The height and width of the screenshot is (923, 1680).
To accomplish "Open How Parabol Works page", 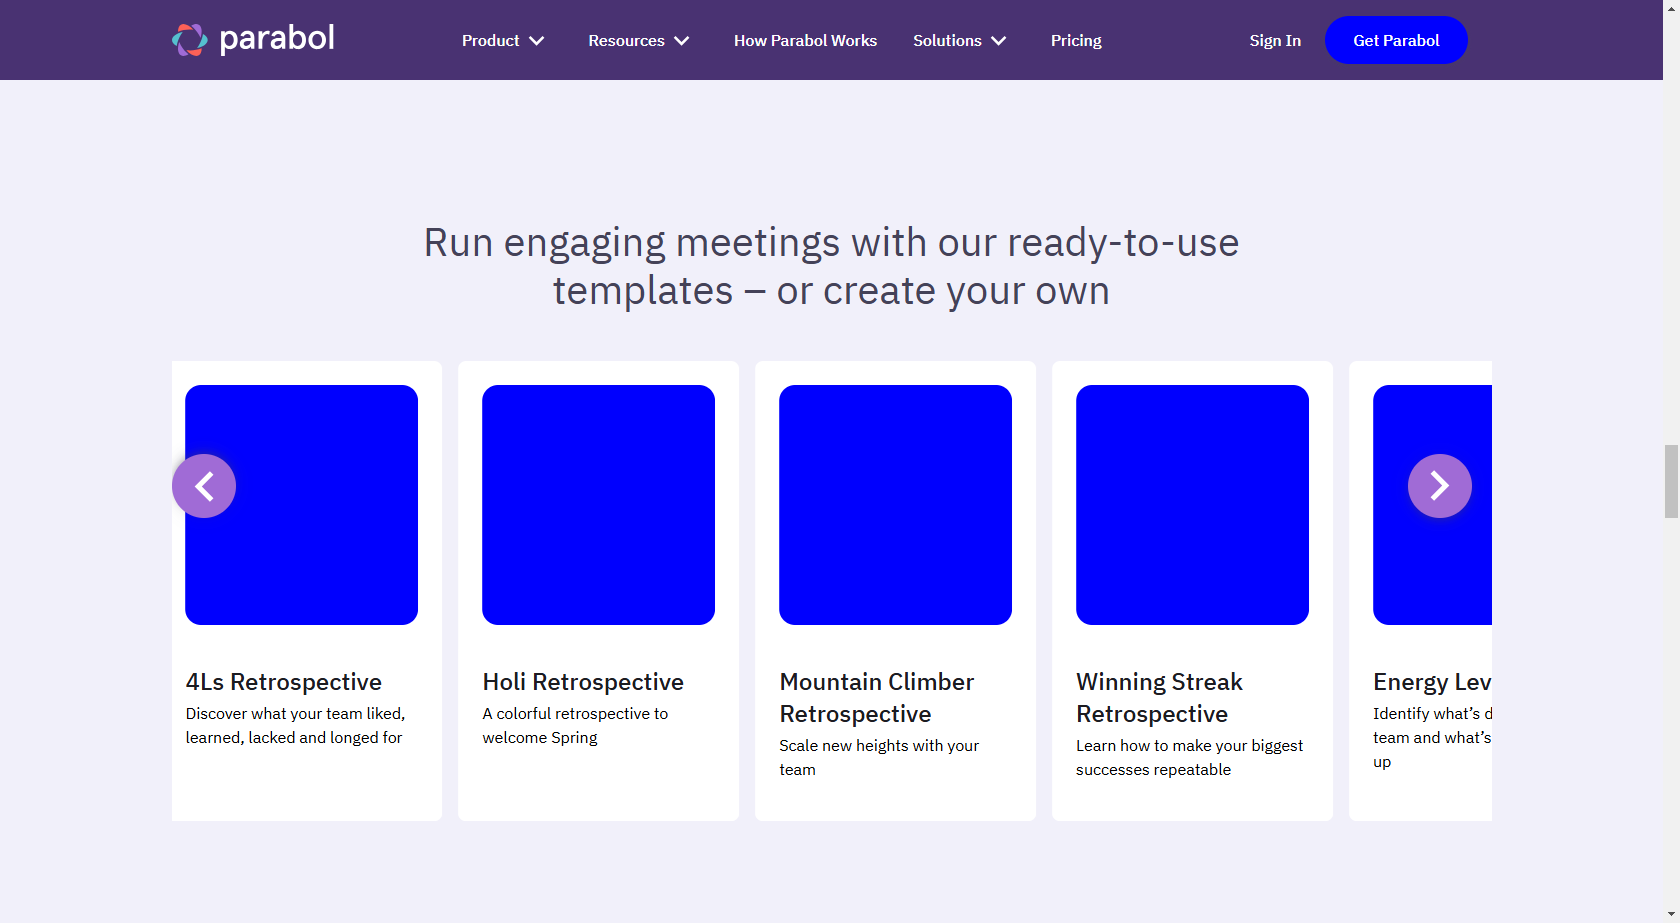I will point(805,41).
